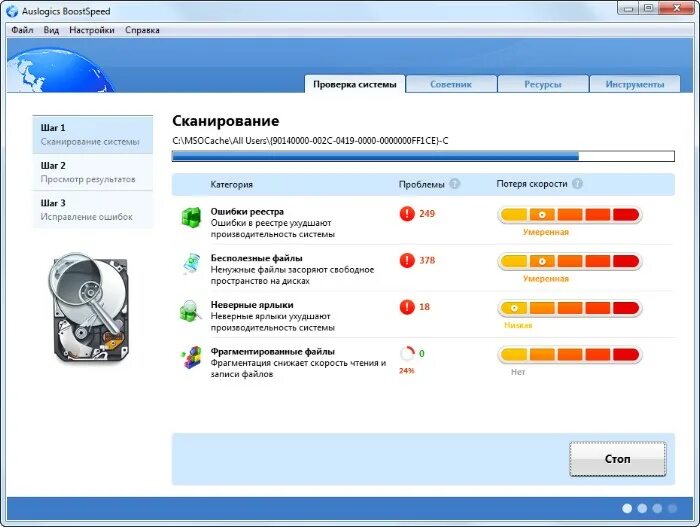Click the fragmented files colored blocks icon
Viewport: 700px width, 527px height.
point(192,357)
